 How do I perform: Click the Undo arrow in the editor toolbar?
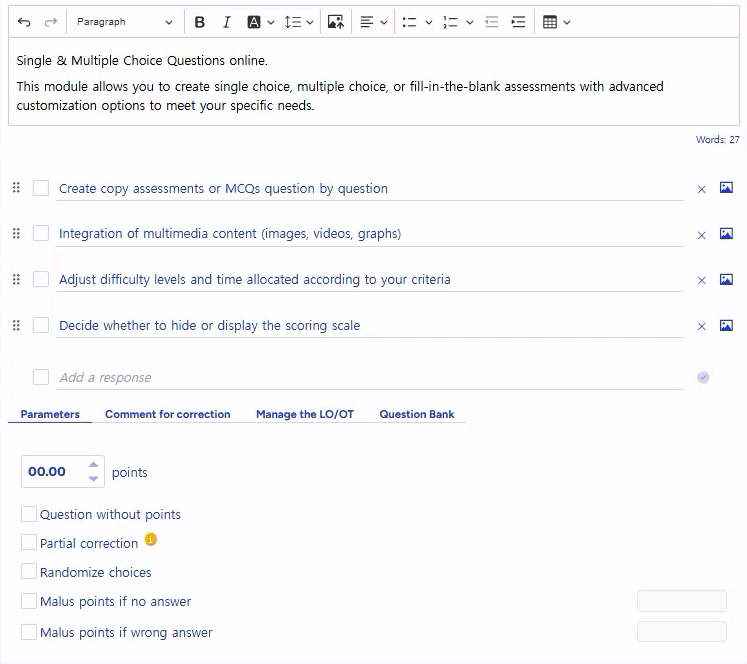tap(24, 22)
